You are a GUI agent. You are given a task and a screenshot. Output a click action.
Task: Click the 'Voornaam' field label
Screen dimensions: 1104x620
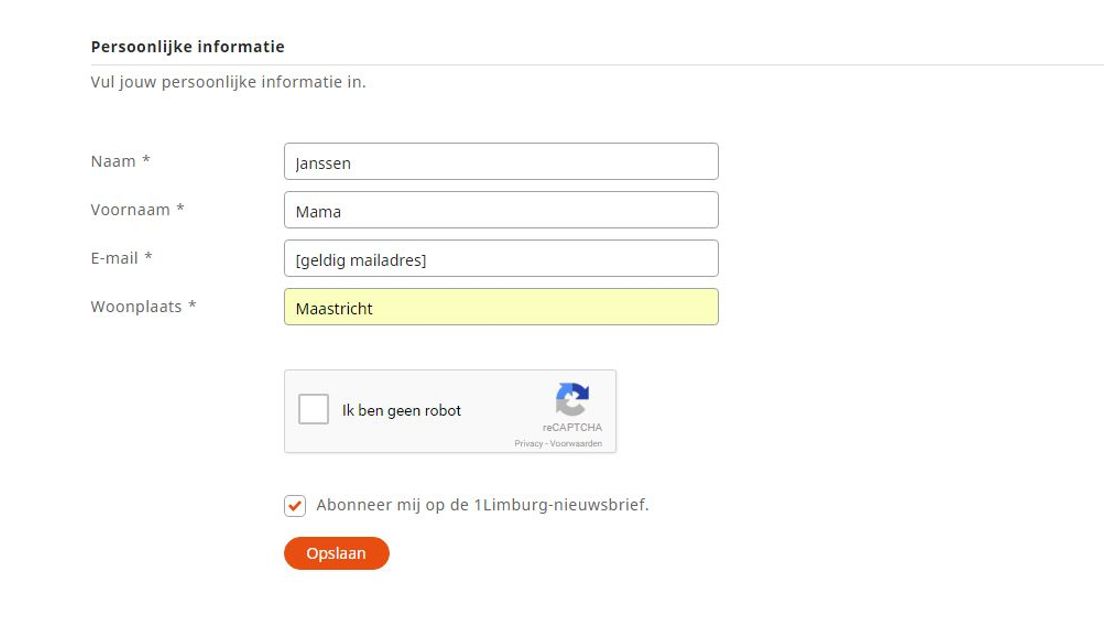[130, 210]
